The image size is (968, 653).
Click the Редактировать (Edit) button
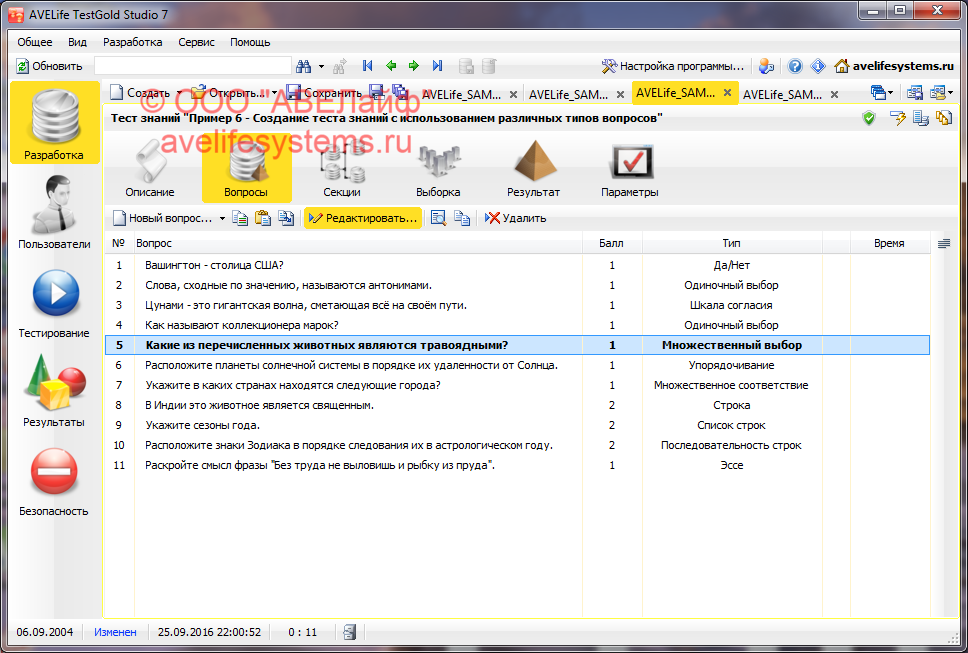tap(363, 218)
